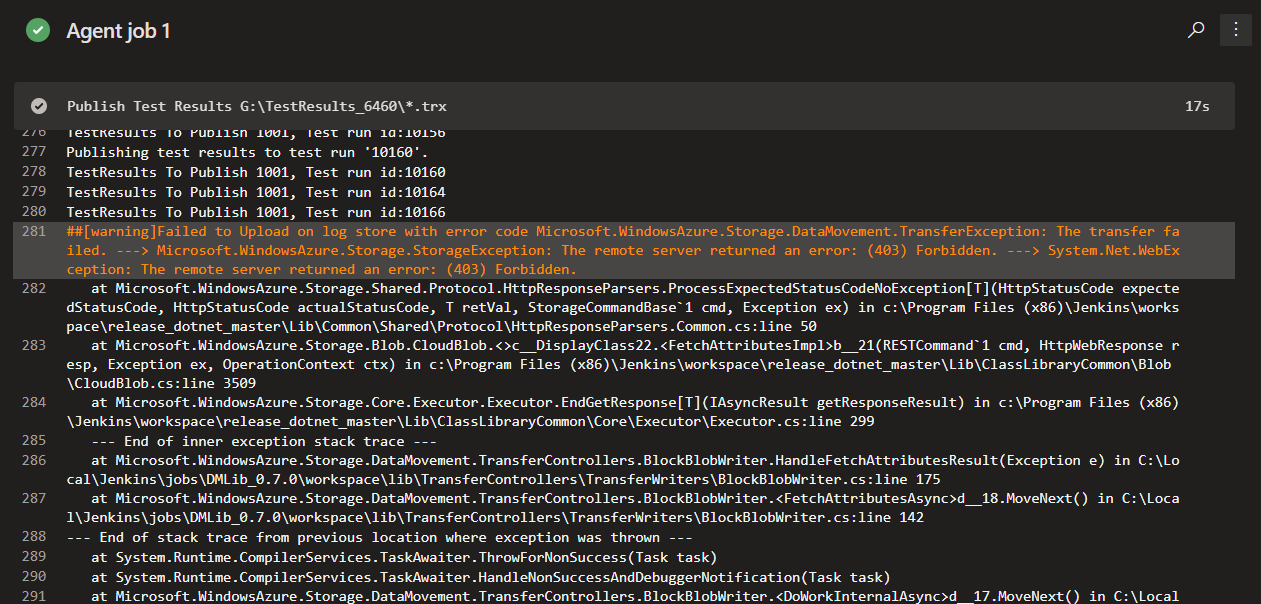This screenshot has width=1261, height=604.
Task: Click the search magnifier icon
Action: pos(1196,30)
